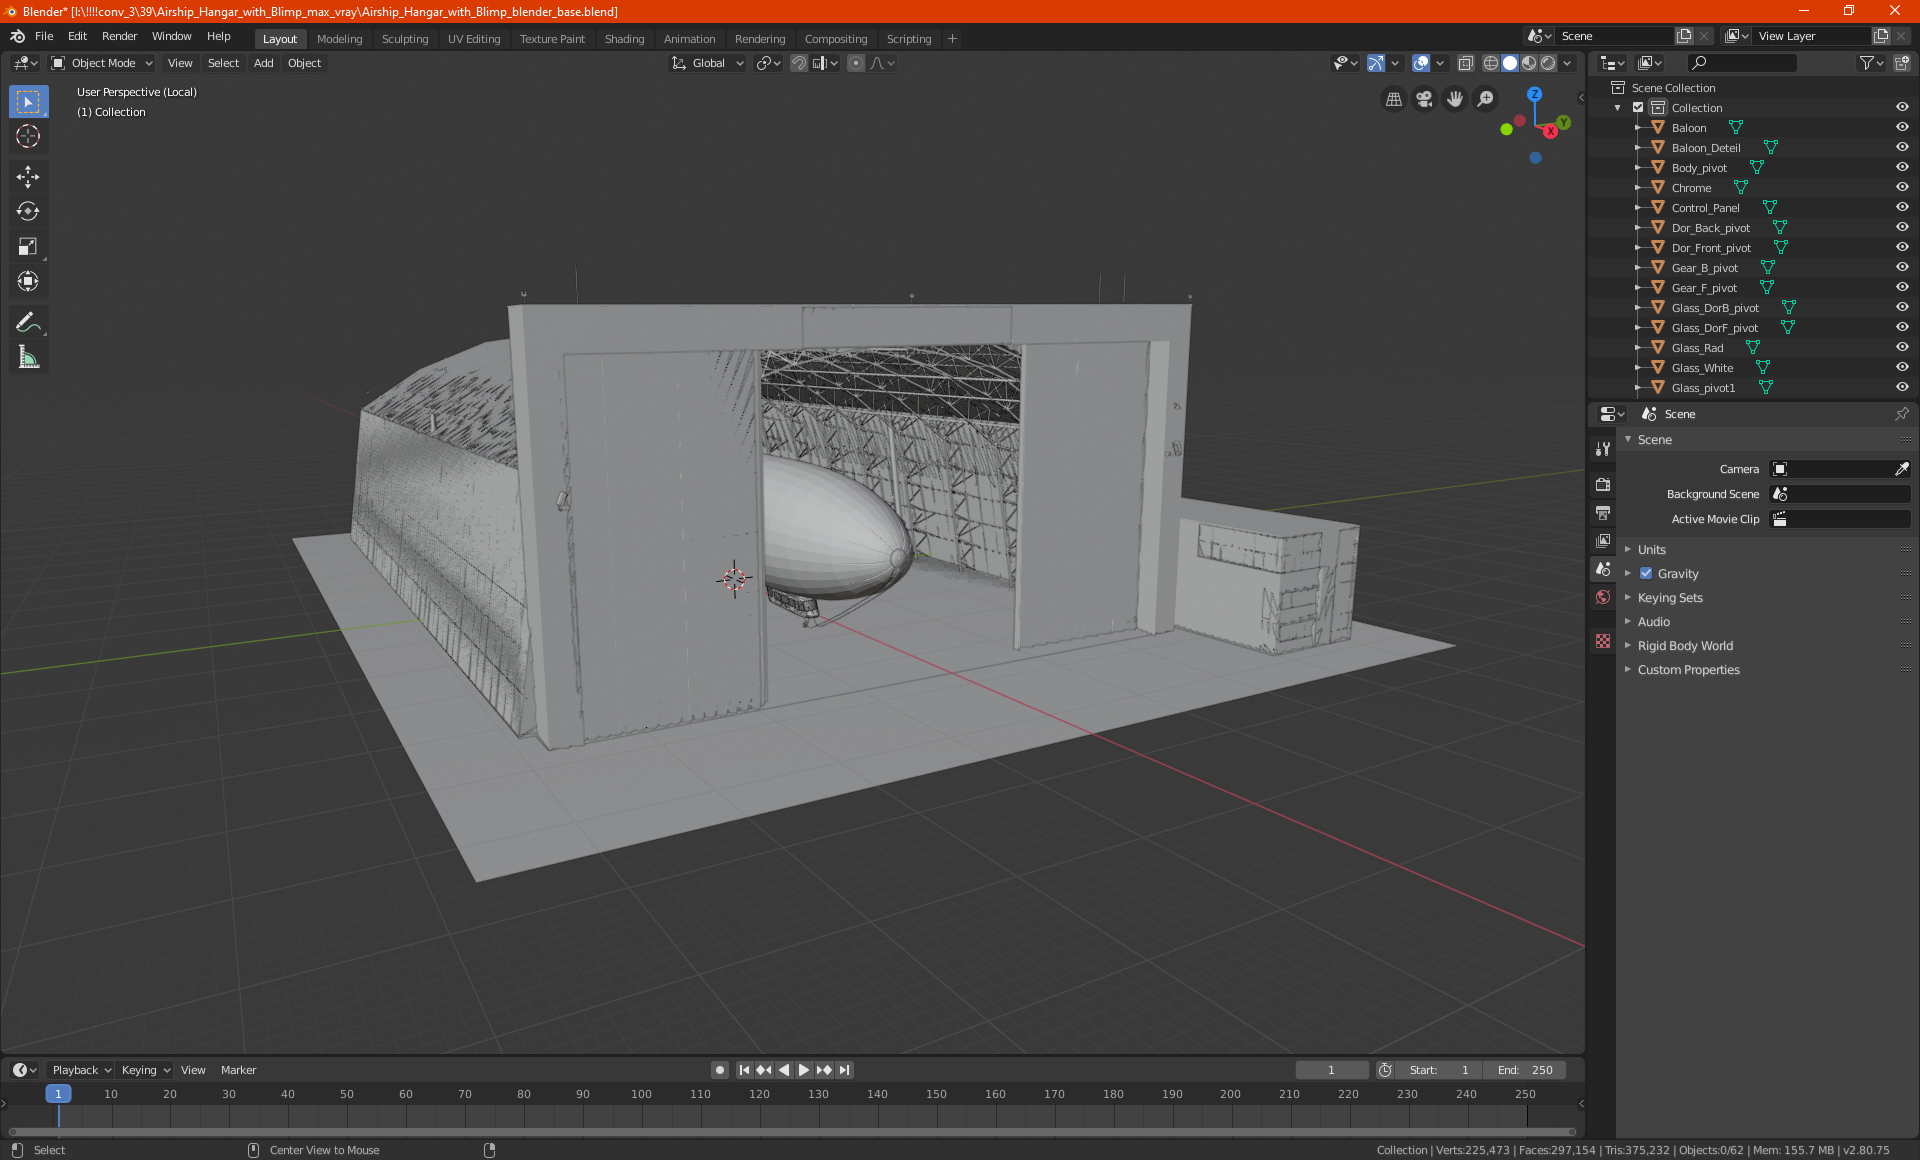Hide Glass_Rad with the eye icon

pos(1901,348)
